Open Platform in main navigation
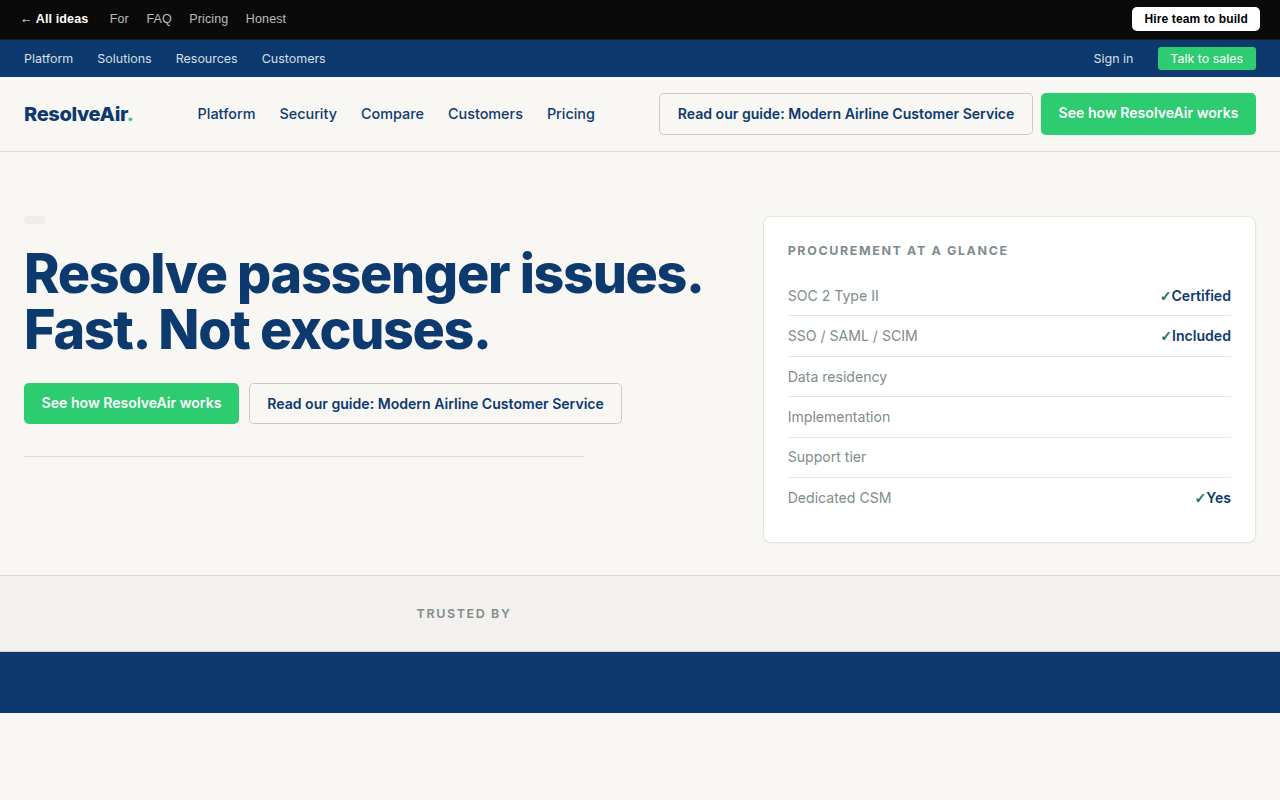 226,114
